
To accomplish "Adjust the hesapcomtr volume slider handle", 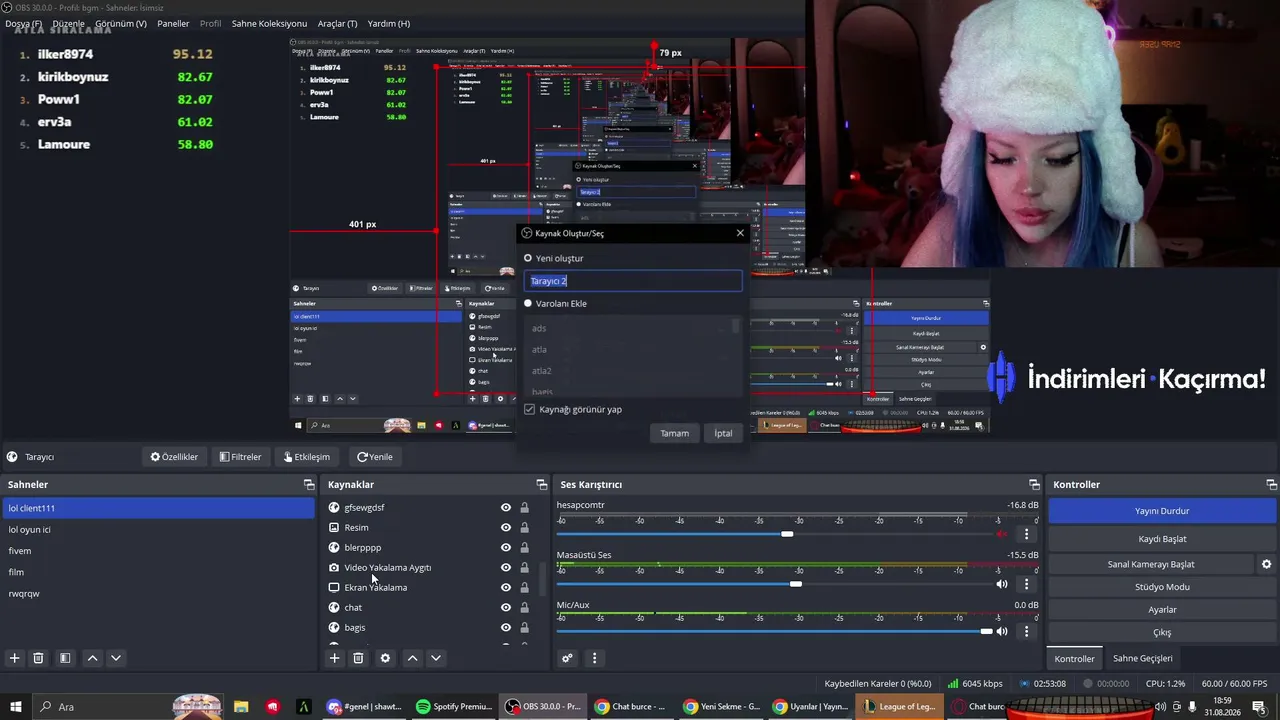I will [x=787, y=534].
